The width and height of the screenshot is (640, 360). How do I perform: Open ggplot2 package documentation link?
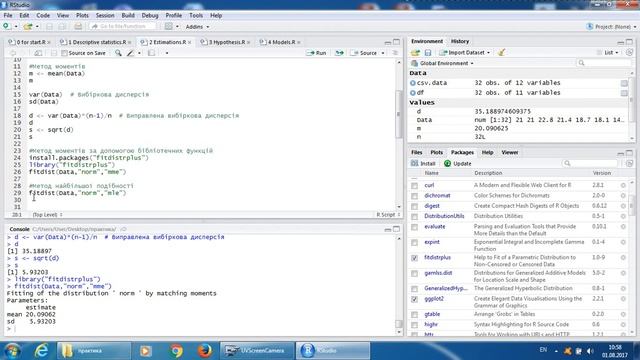[x=434, y=299]
